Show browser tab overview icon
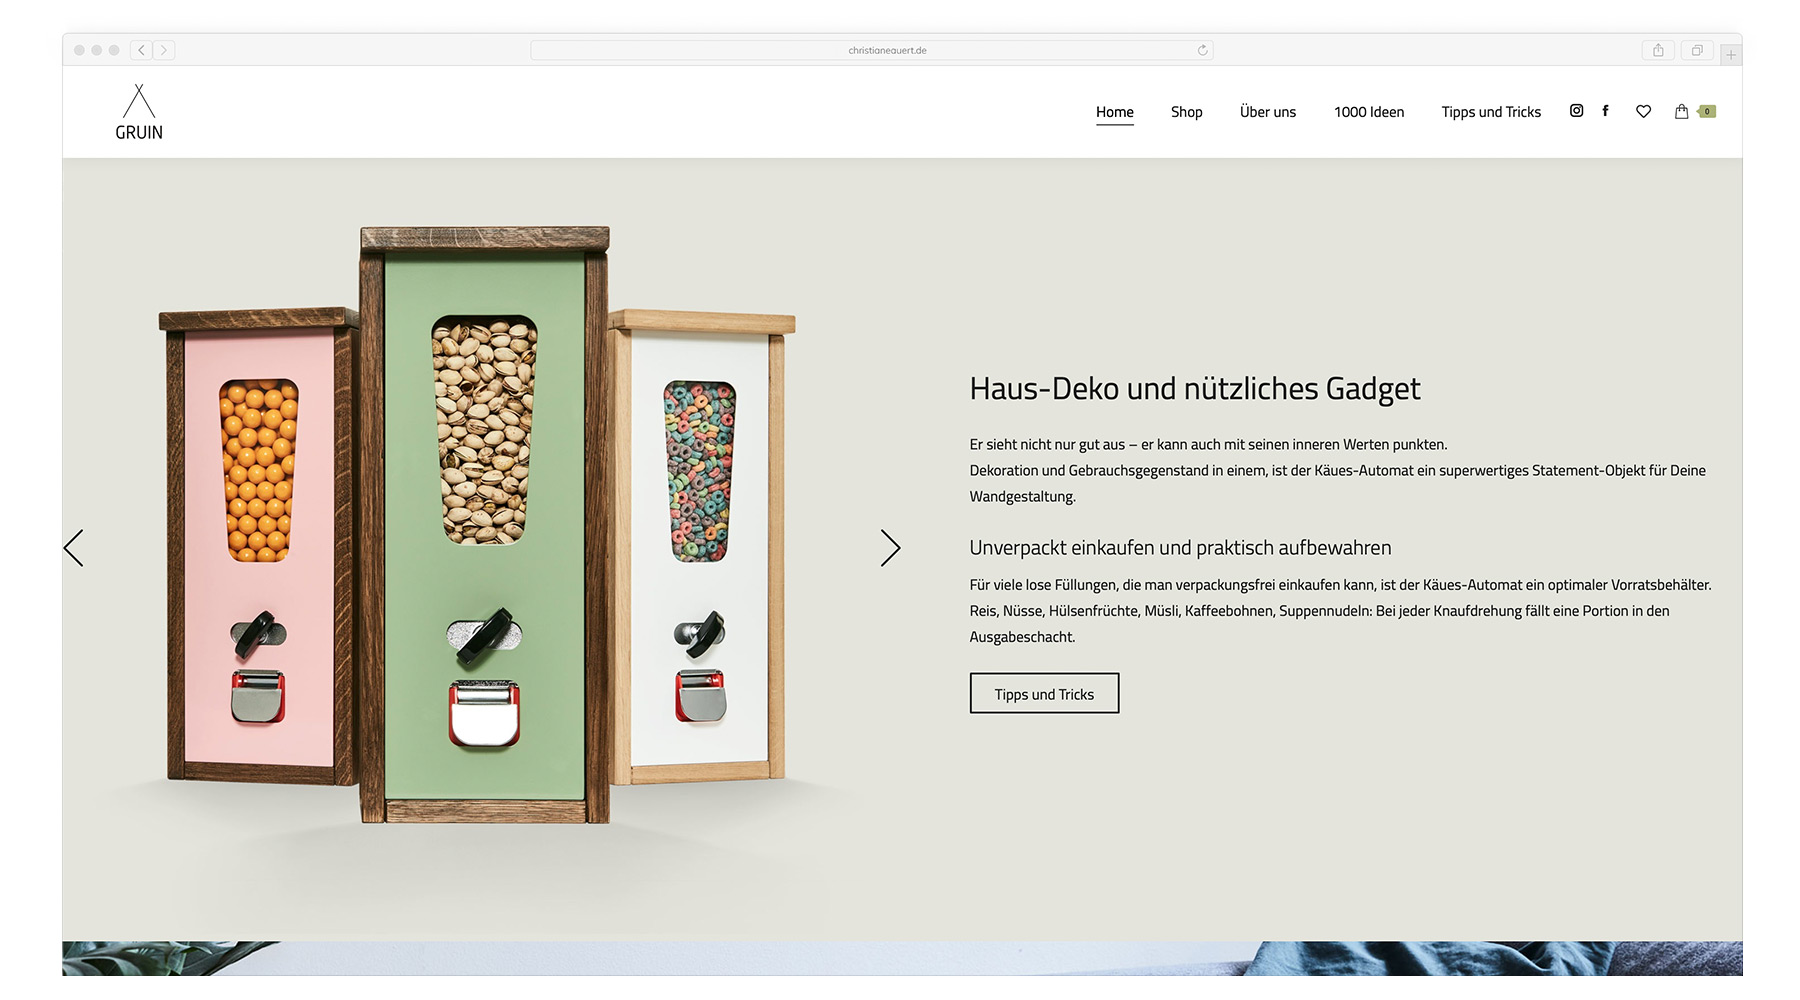This screenshot has height=1000, width=1800. [x=1697, y=50]
